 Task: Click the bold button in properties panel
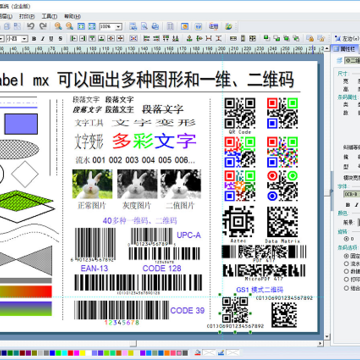click(348, 205)
